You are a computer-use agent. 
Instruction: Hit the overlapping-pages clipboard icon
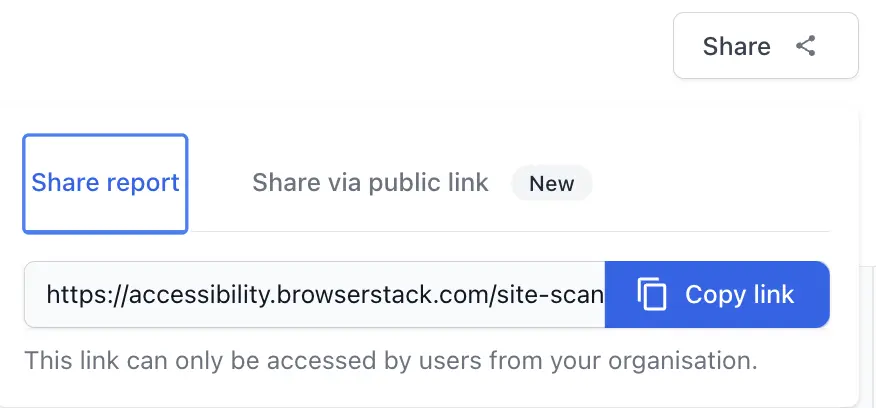[x=652, y=295]
